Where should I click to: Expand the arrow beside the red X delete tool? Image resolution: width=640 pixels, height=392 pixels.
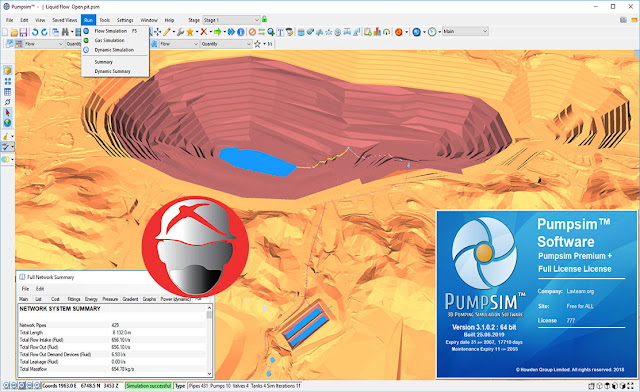point(210,32)
